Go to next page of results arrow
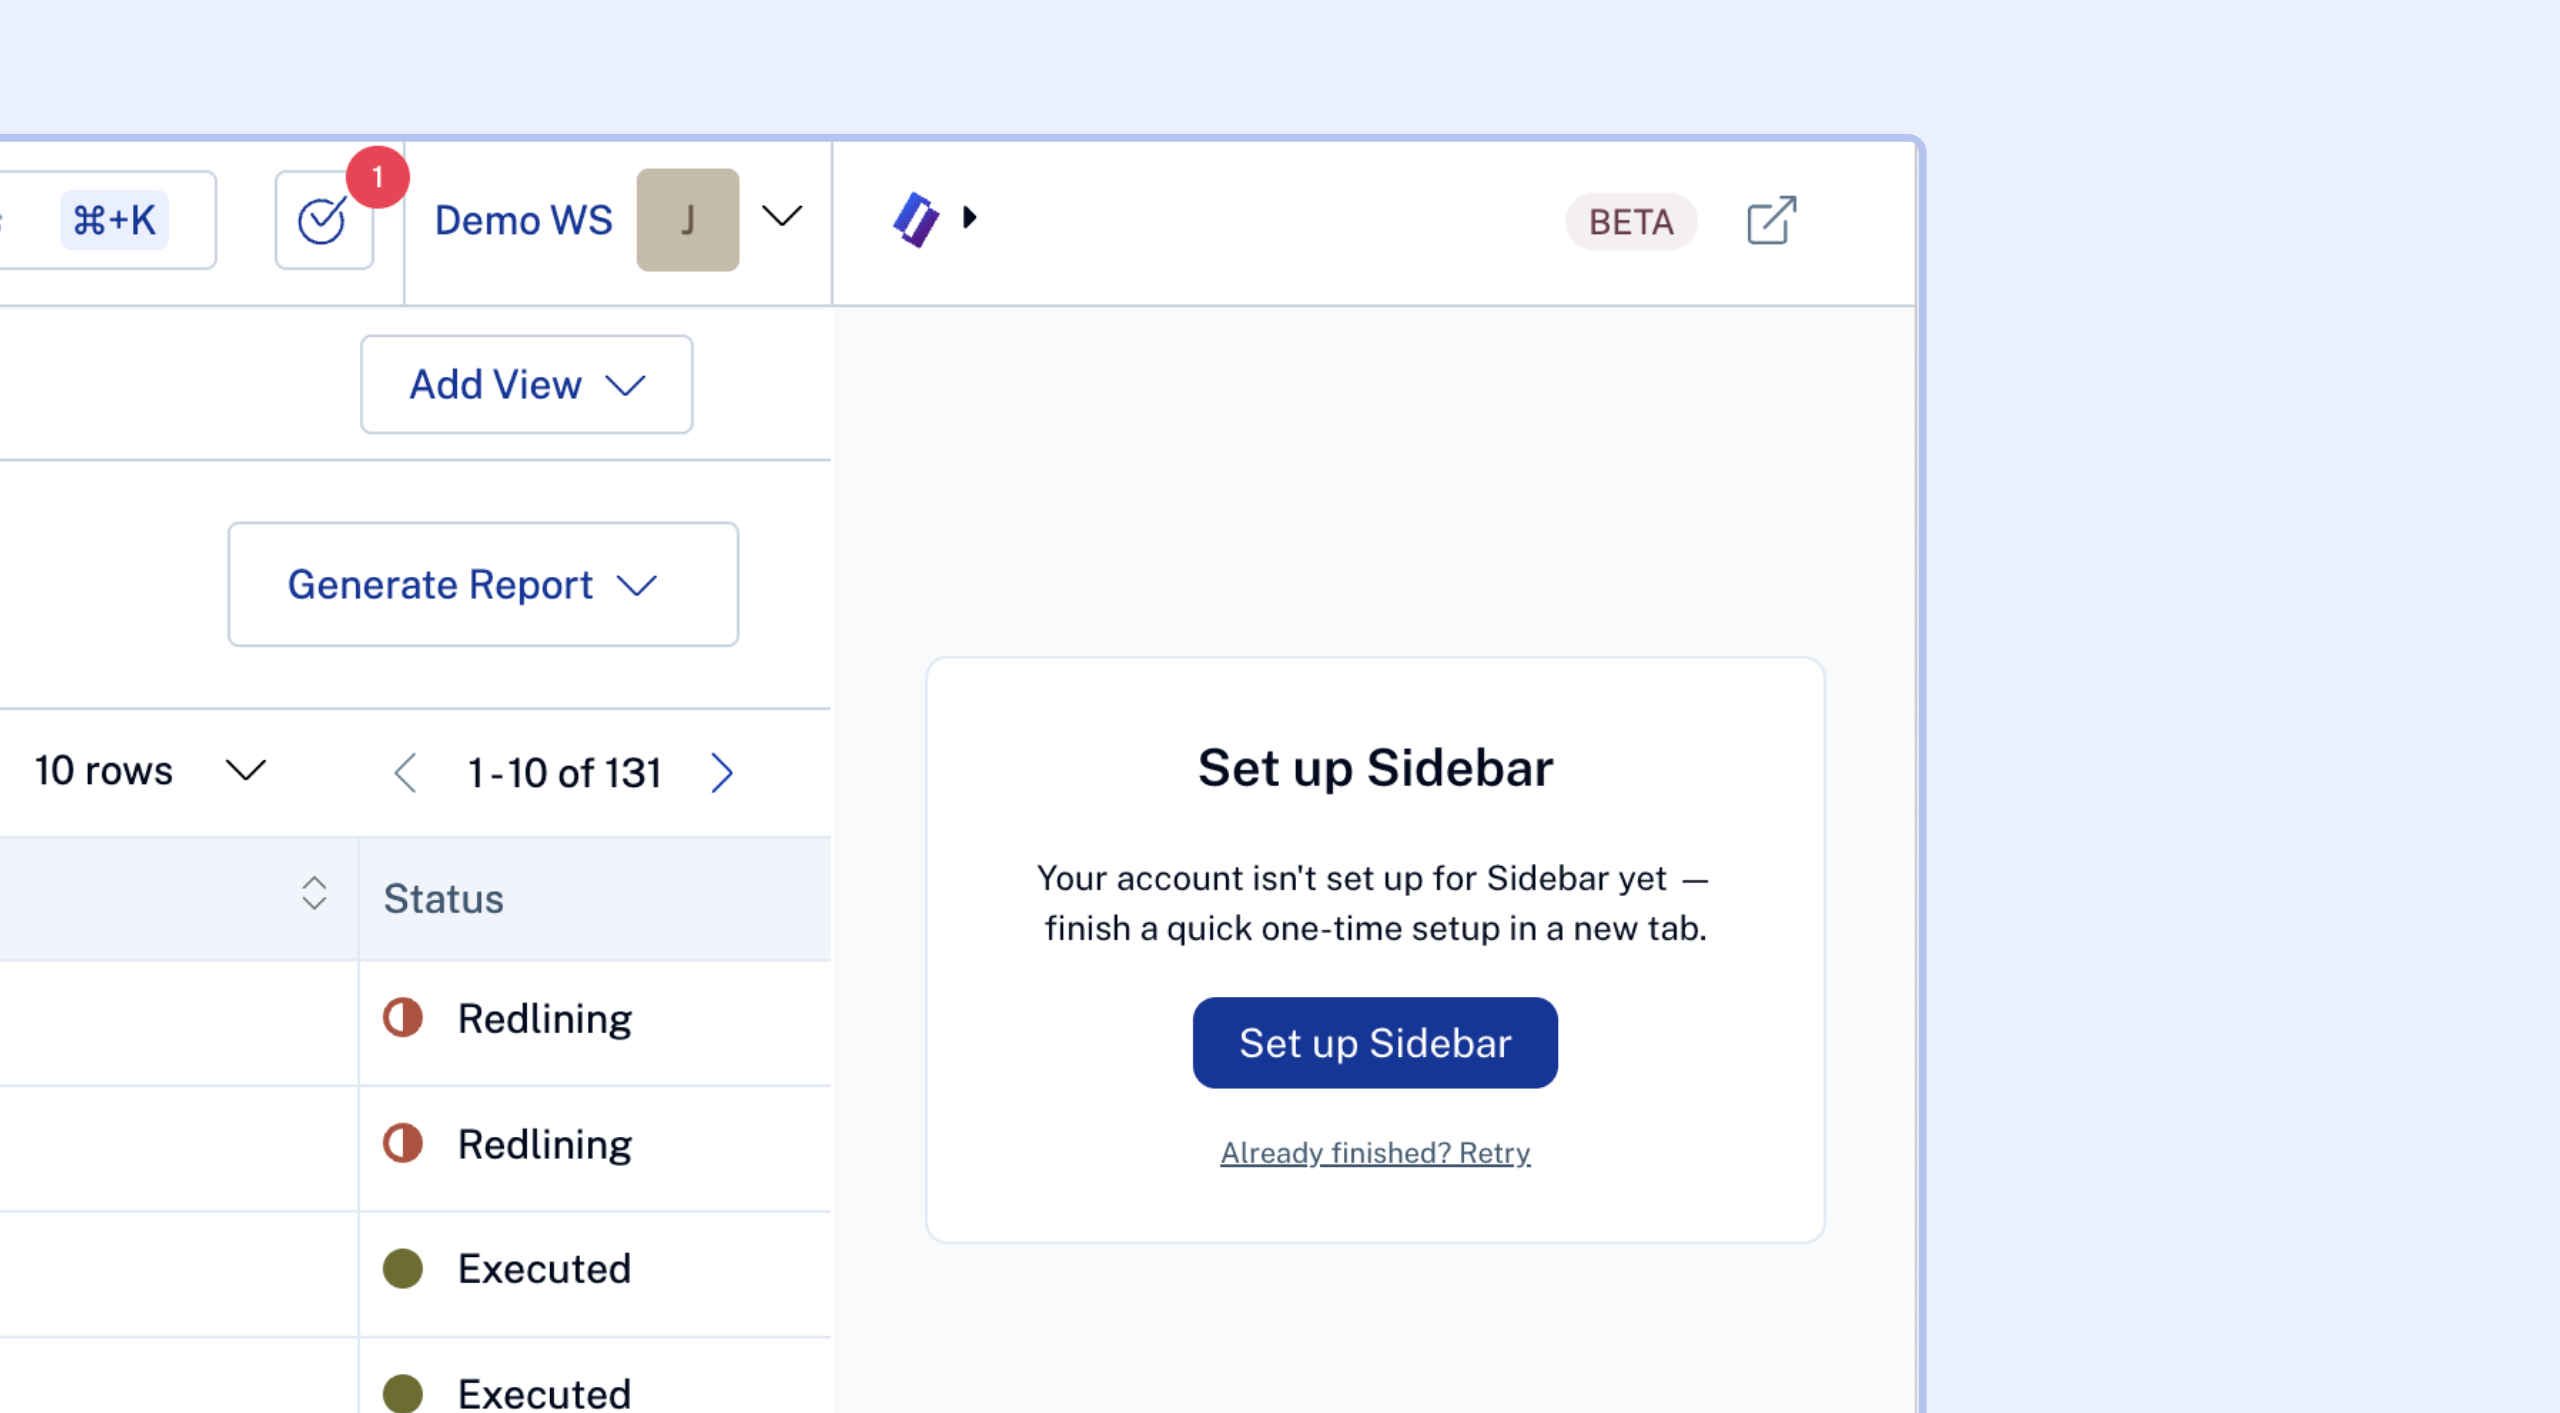This screenshot has height=1413, width=2560. click(x=722, y=772)
